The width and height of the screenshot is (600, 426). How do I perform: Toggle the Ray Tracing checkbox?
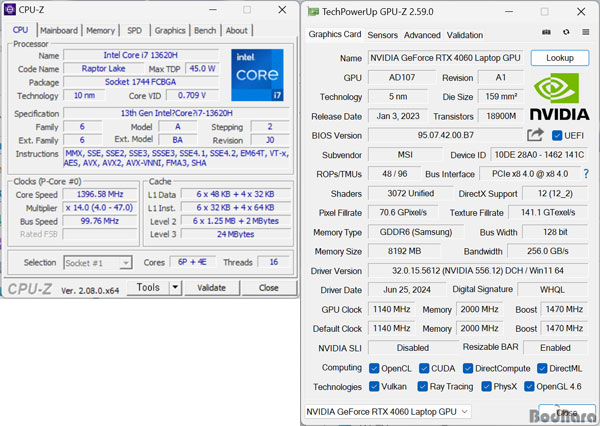(x=422, y=386)
